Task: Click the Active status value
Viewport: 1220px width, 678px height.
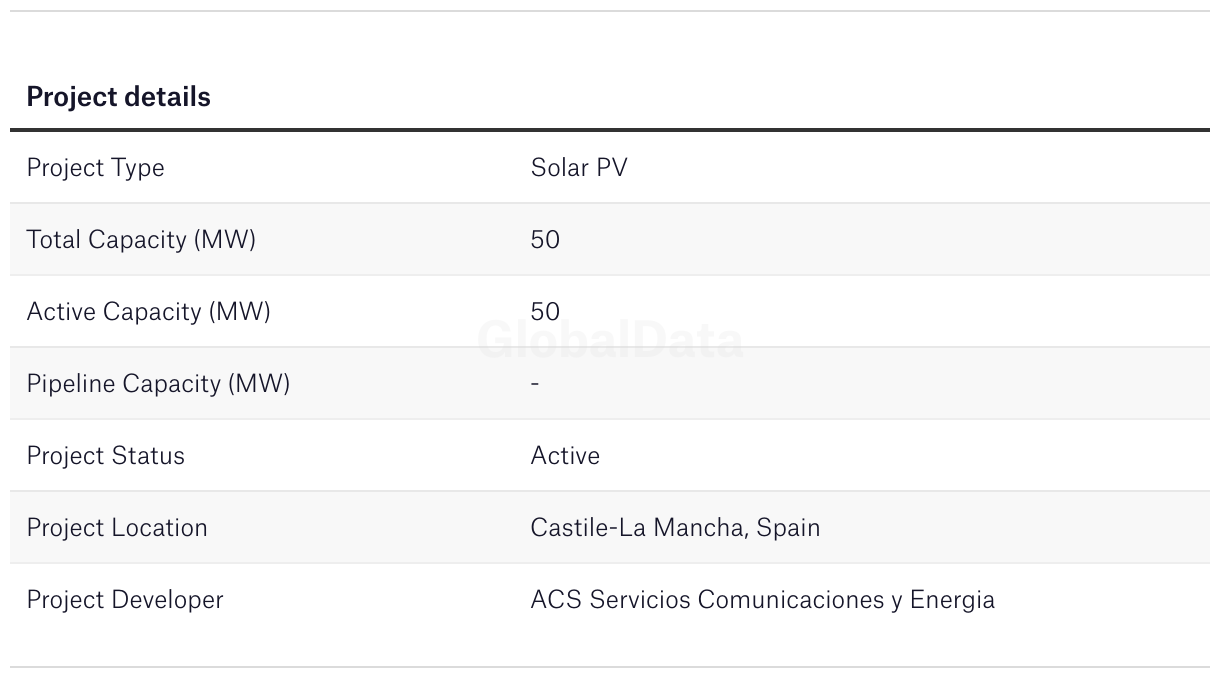Action: [565, 456]
